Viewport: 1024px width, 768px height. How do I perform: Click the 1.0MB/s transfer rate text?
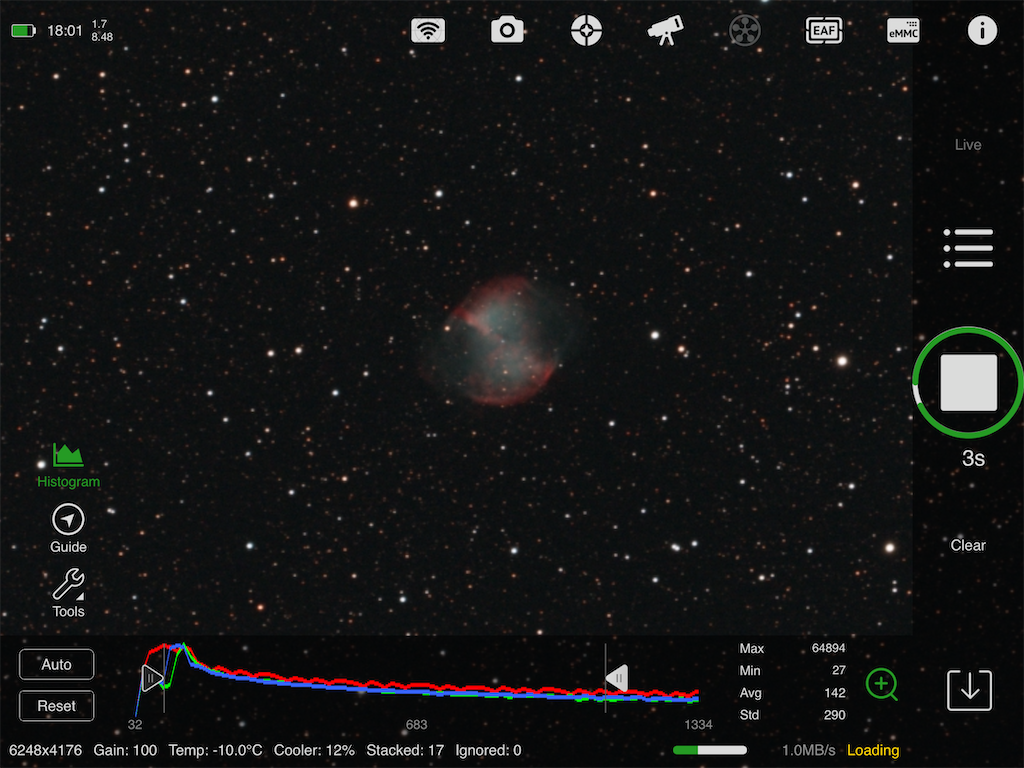pos(808,750)
